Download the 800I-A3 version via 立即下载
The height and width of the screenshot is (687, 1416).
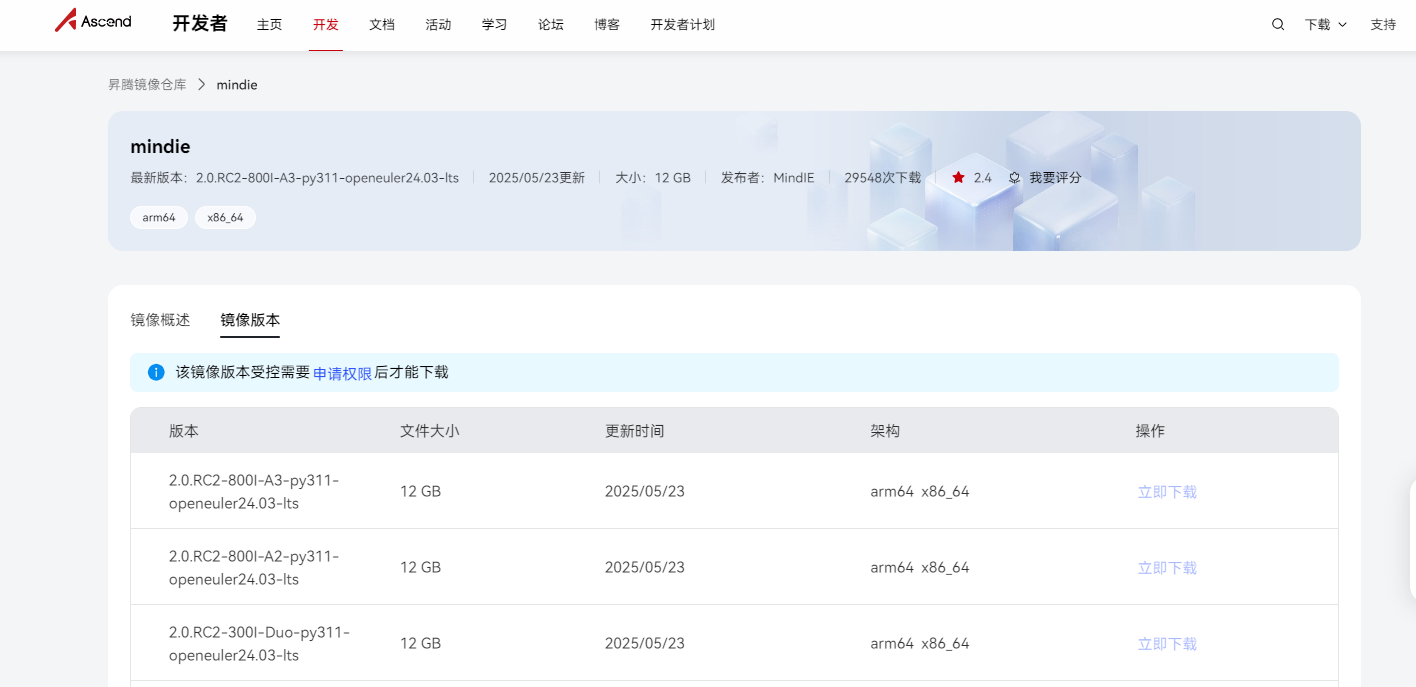1167,492
